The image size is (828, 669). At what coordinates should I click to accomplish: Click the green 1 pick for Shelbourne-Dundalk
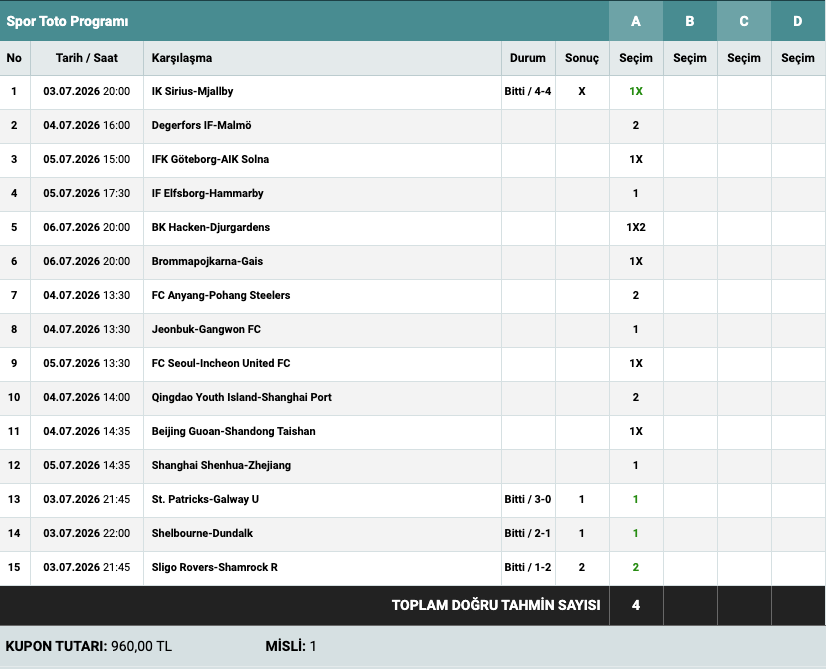coord(636,533)
